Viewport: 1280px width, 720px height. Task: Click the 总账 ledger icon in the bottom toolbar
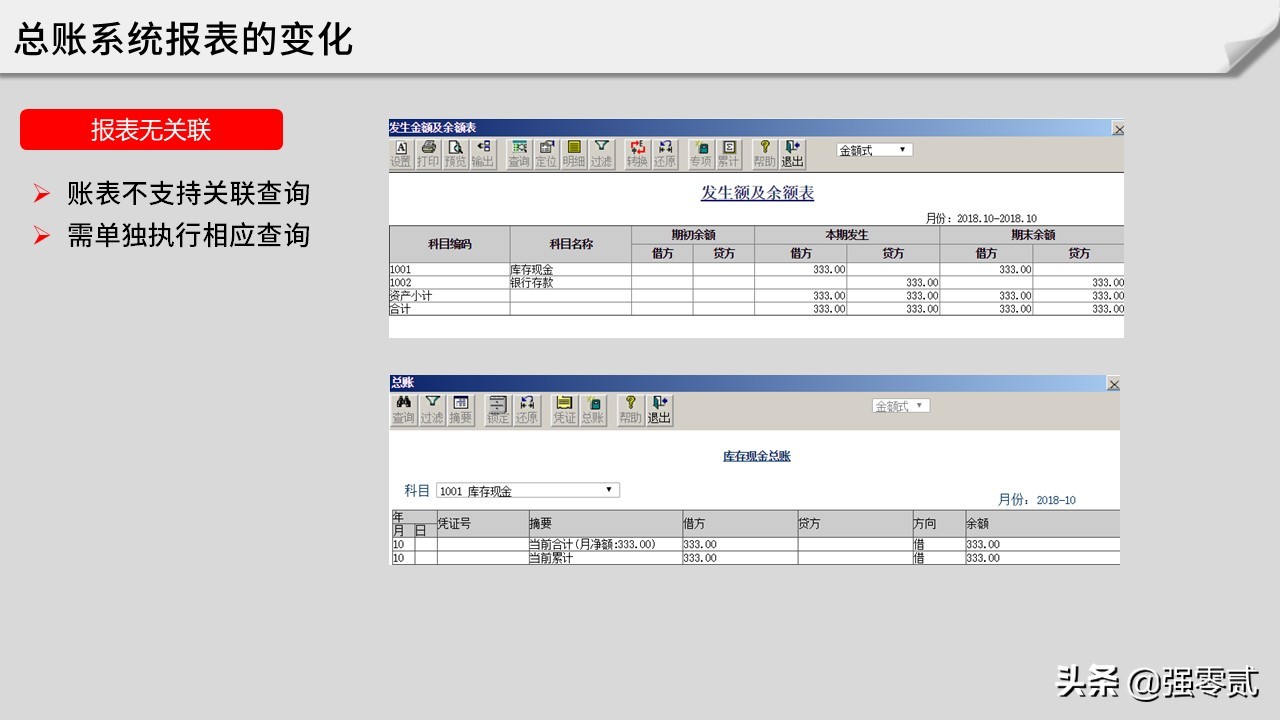pos(593,406)
